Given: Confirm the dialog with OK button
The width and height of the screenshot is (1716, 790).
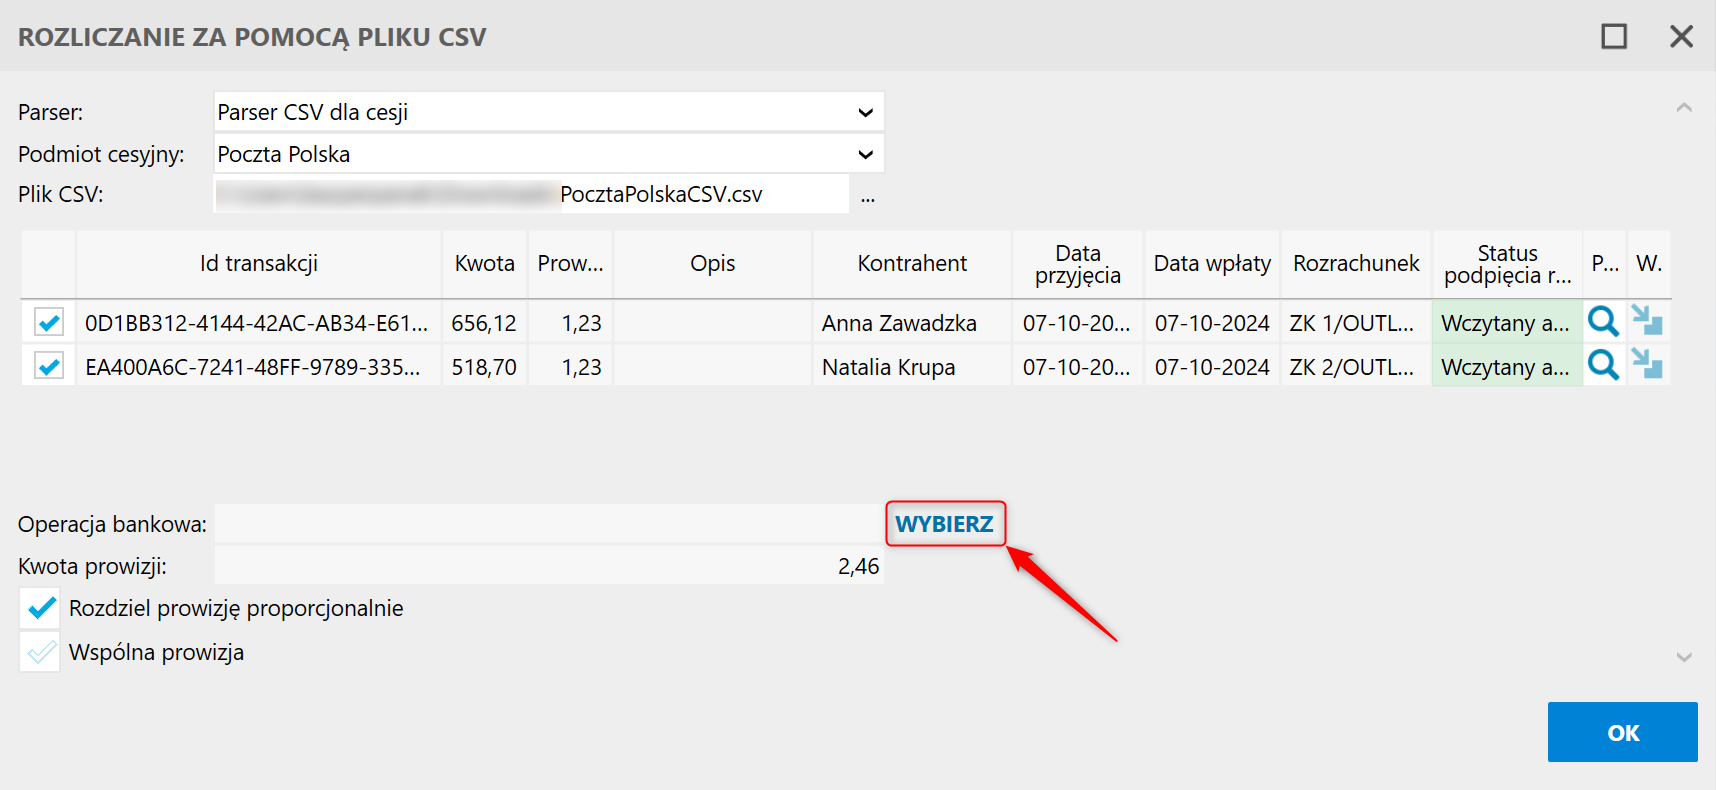Looking at the screenshot, I should tap(1622, 733).
